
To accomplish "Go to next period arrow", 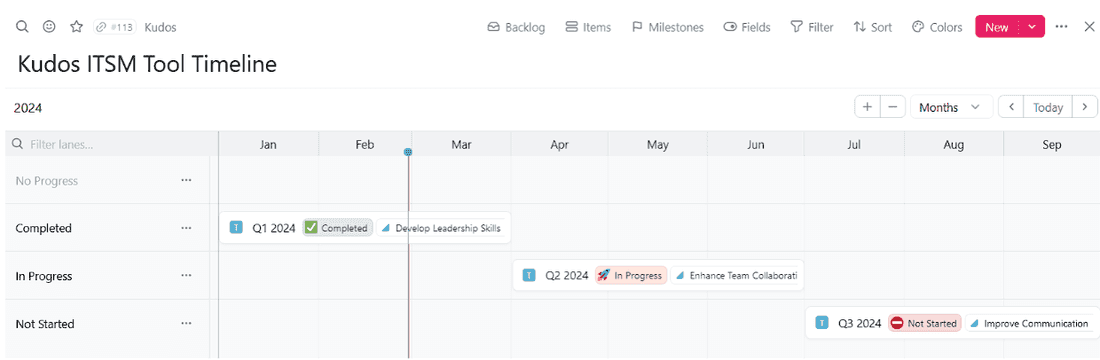I will click(x=1085, y=107).
